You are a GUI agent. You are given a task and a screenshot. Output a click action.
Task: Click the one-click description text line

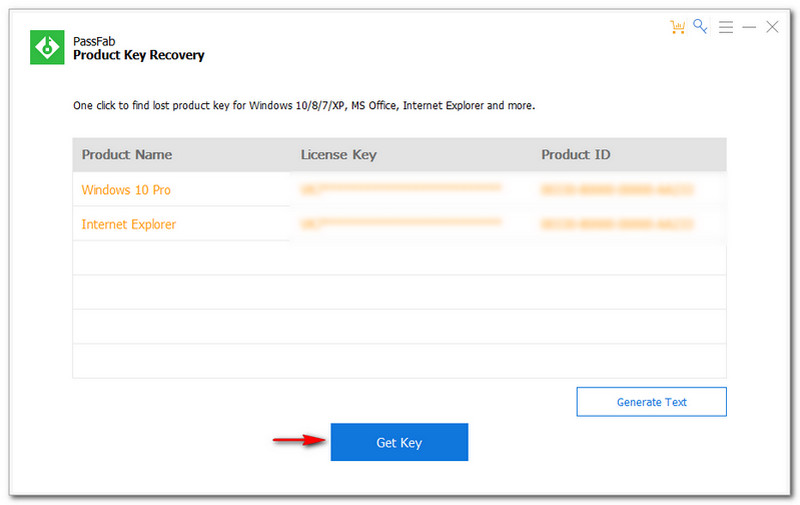coord(304,105)
